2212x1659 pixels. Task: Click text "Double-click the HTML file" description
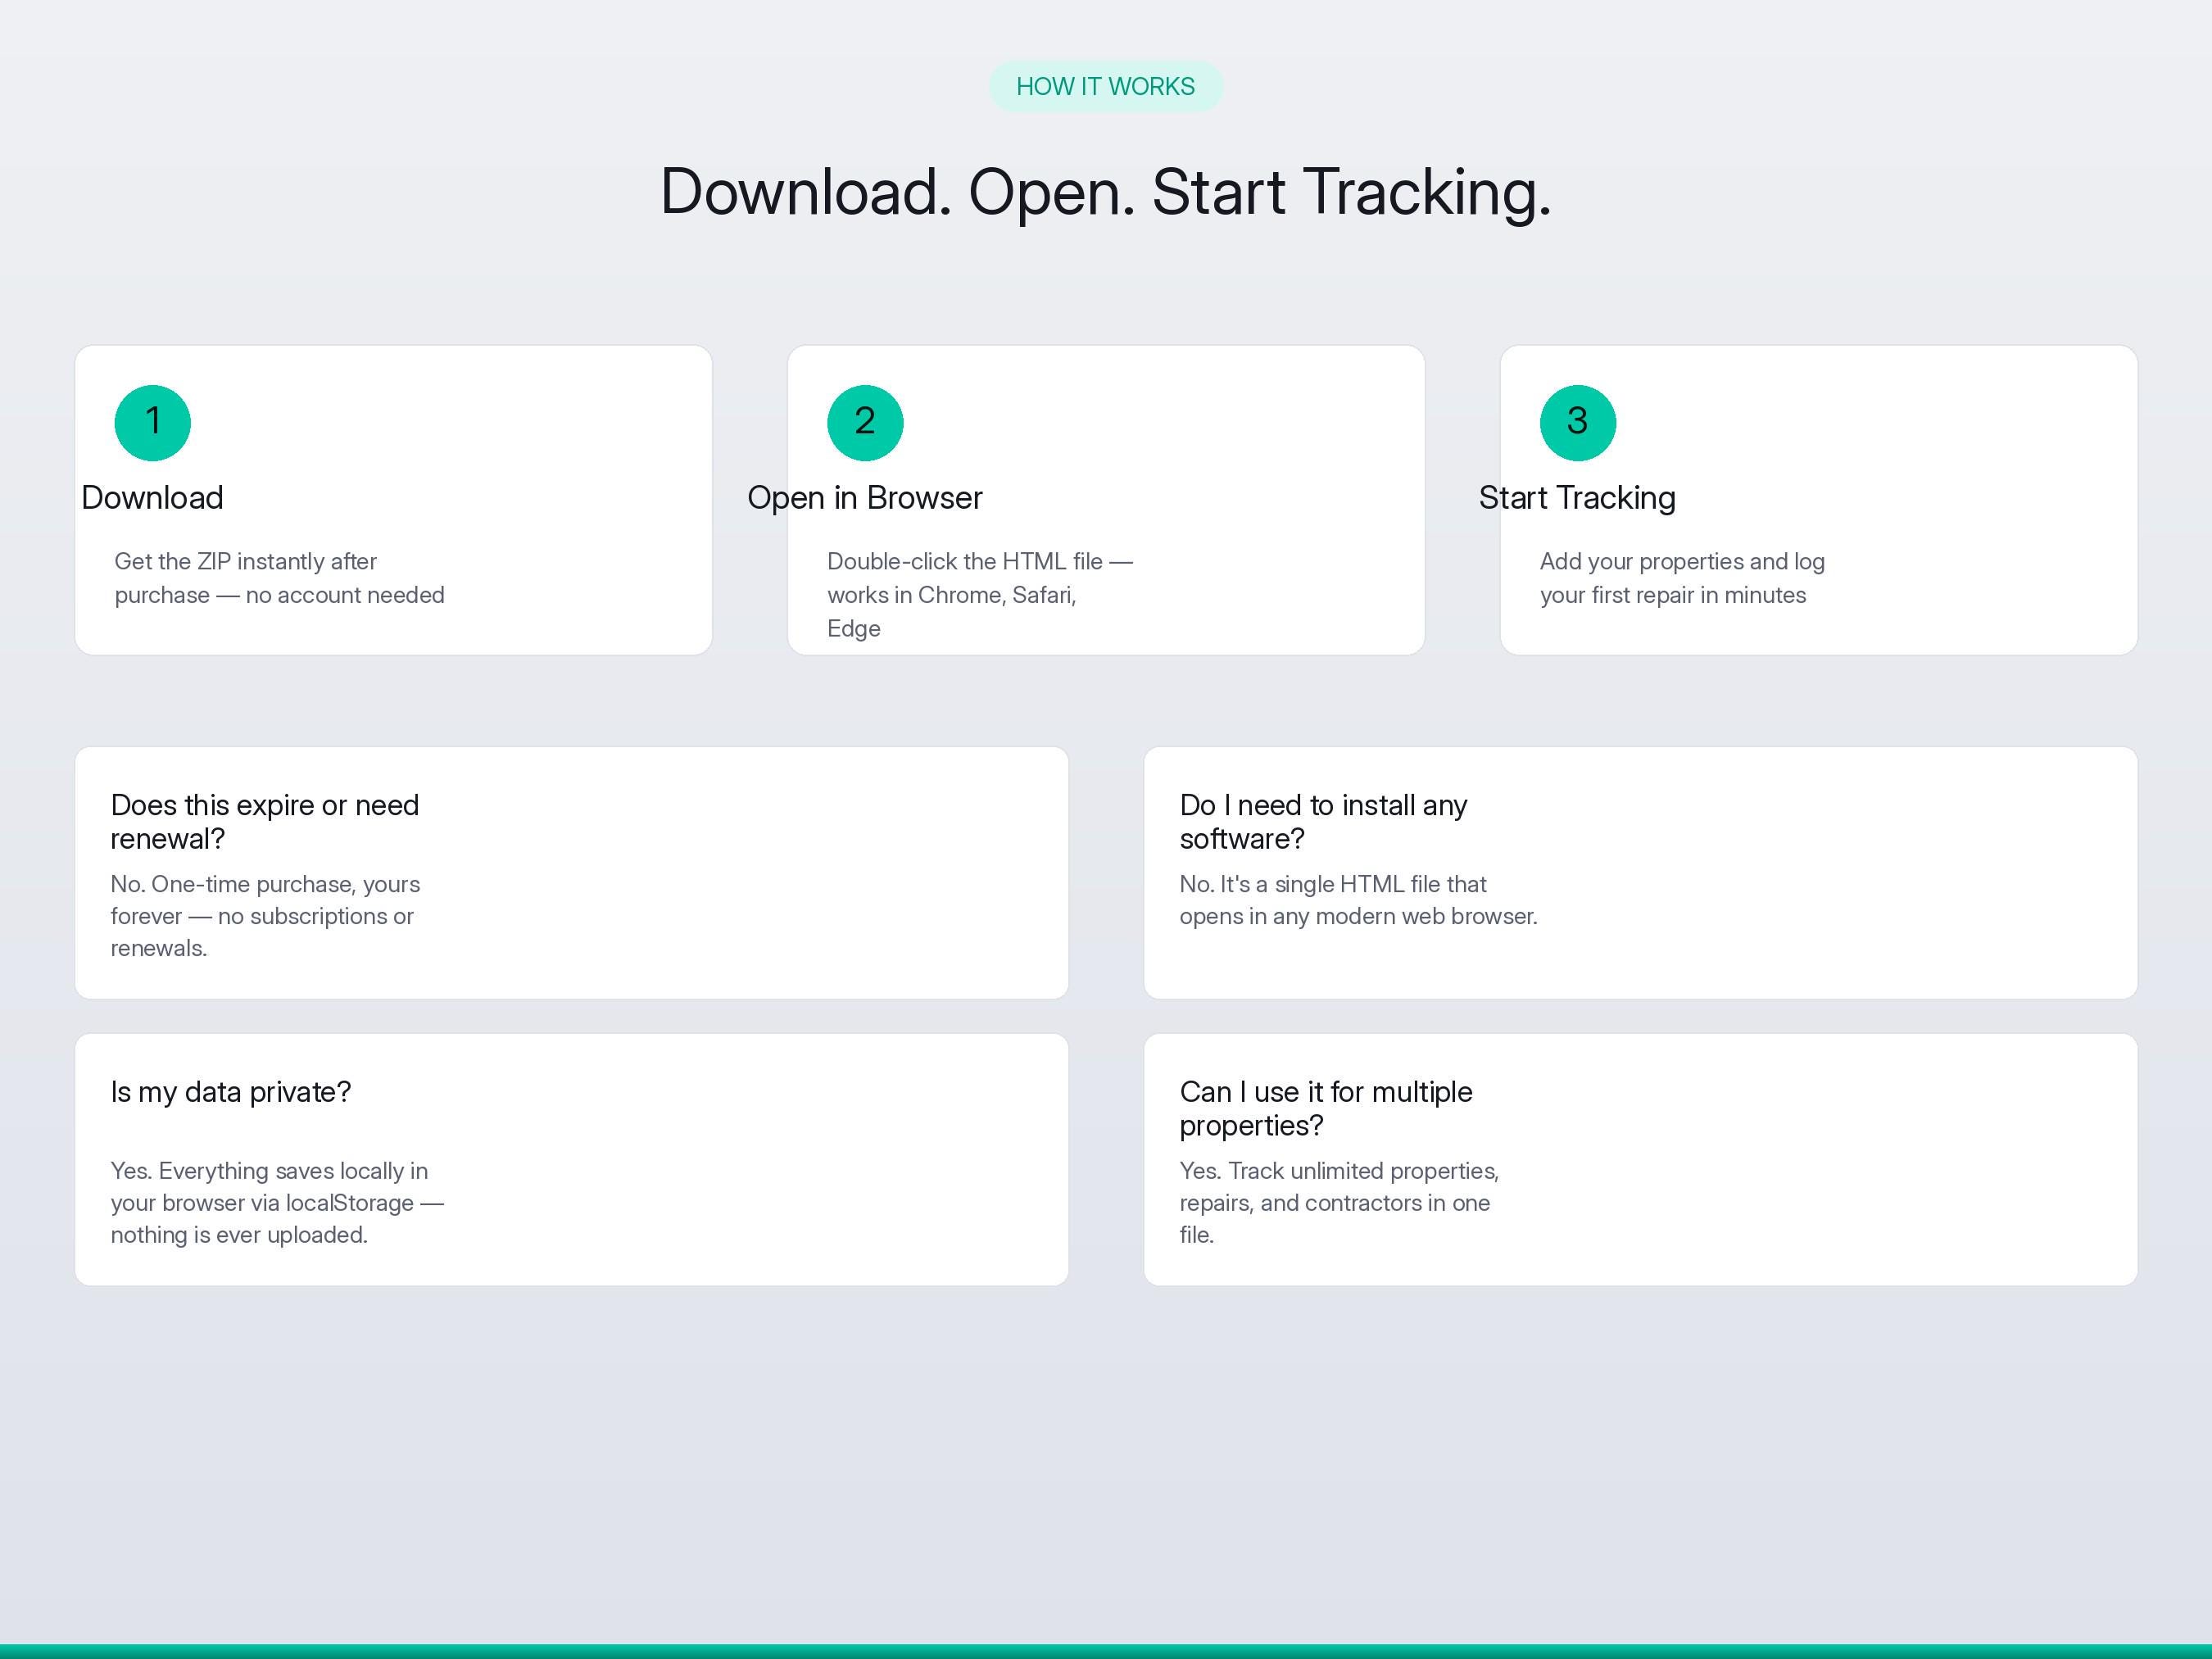click(x=980, y=595)
